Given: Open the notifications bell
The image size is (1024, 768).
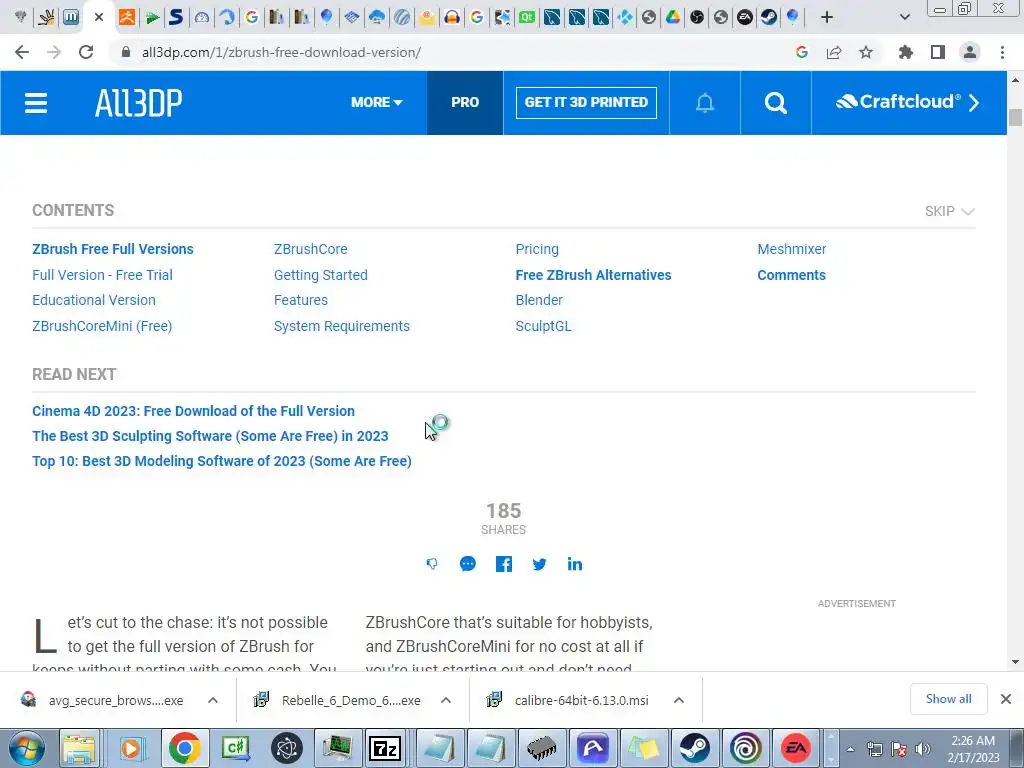Looking at the screenshot, I should click(x=705, y=103).
